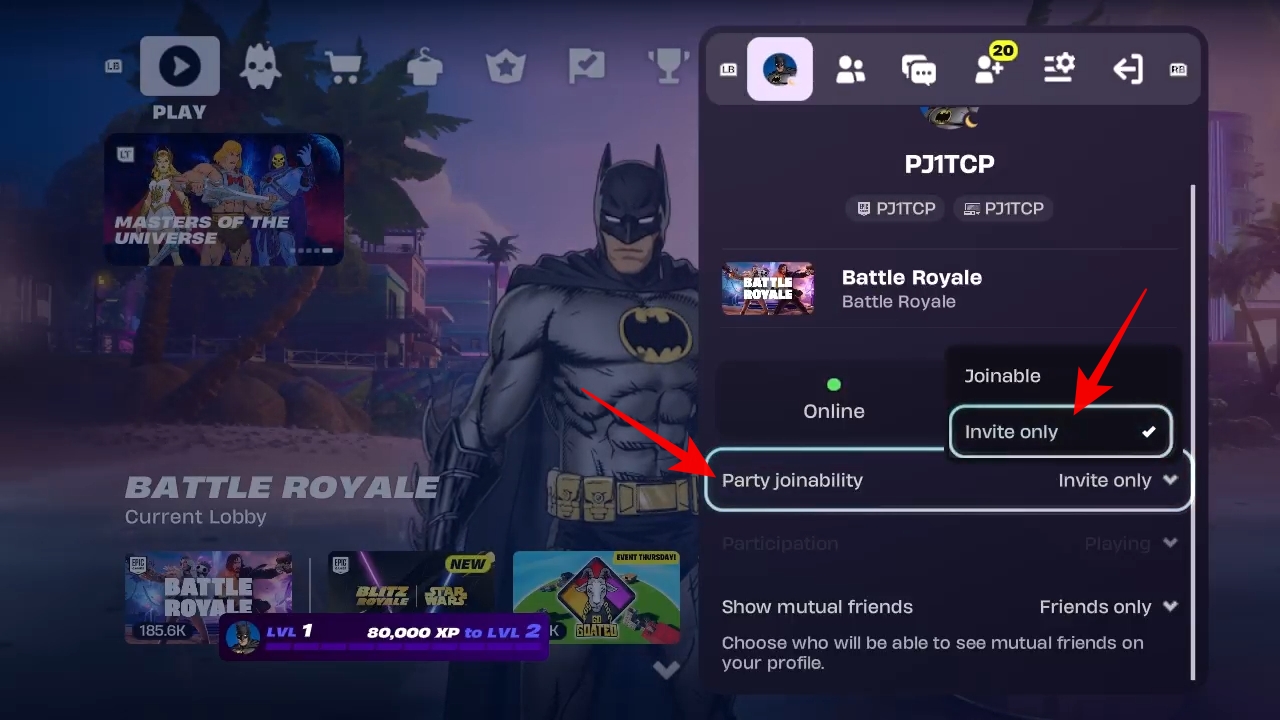
Task: Click the LB indicator beside Play tab
Action: [x=114, y=66]
